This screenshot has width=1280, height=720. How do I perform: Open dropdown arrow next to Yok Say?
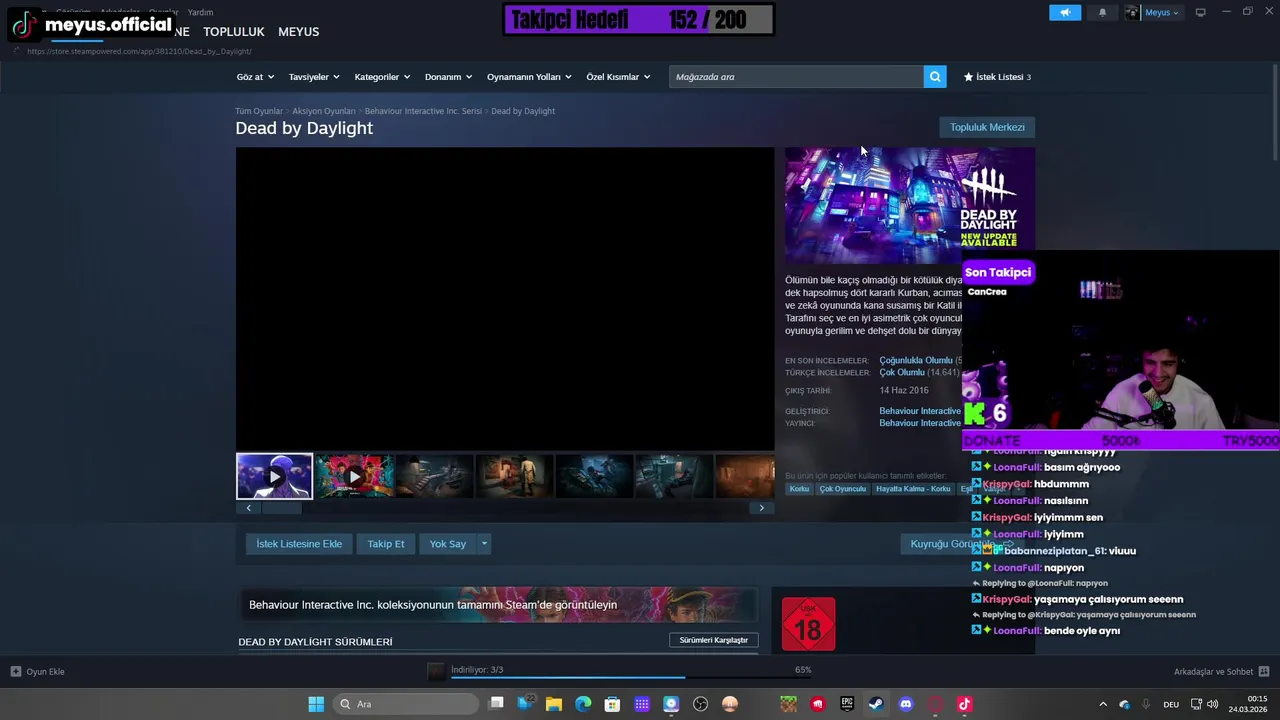(x=484, y=544)
